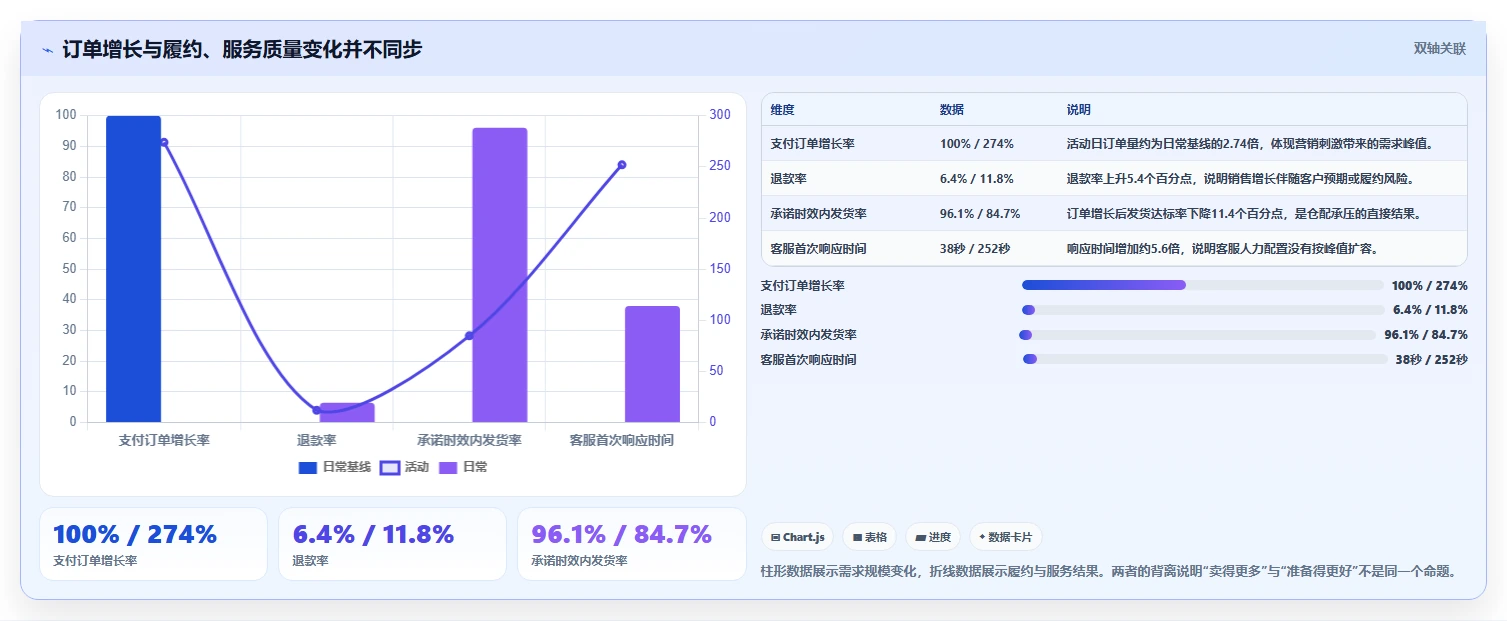The height and width of the screenshot is (621, 1507).
Task: Click the 300 tick on right axis
Action: tap(719, 115)
